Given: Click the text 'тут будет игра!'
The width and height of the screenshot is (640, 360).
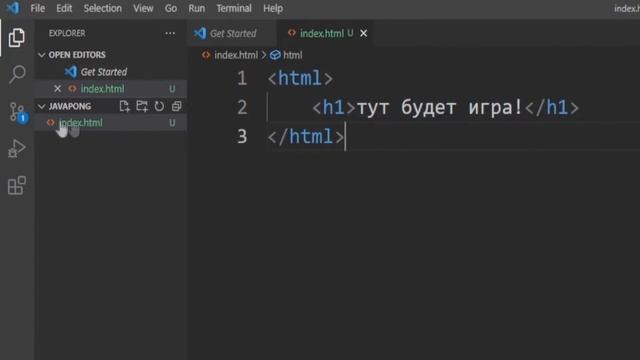Looking at the screenshot, I should coord(440,108).
